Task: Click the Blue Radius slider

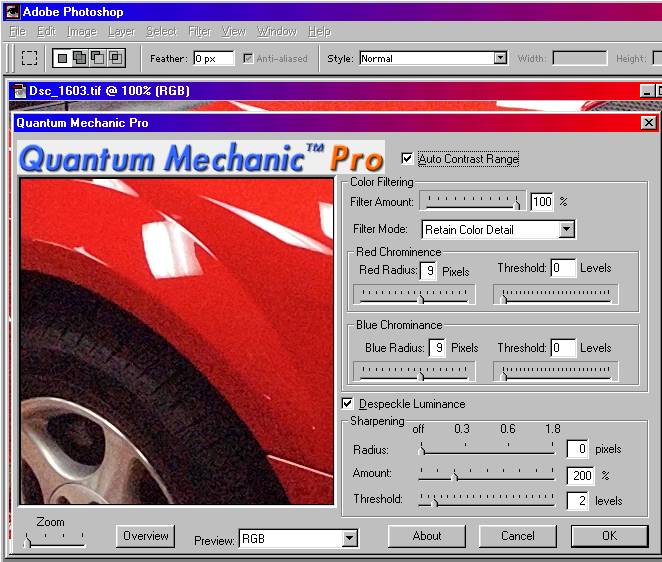Action: pos(414,371)
